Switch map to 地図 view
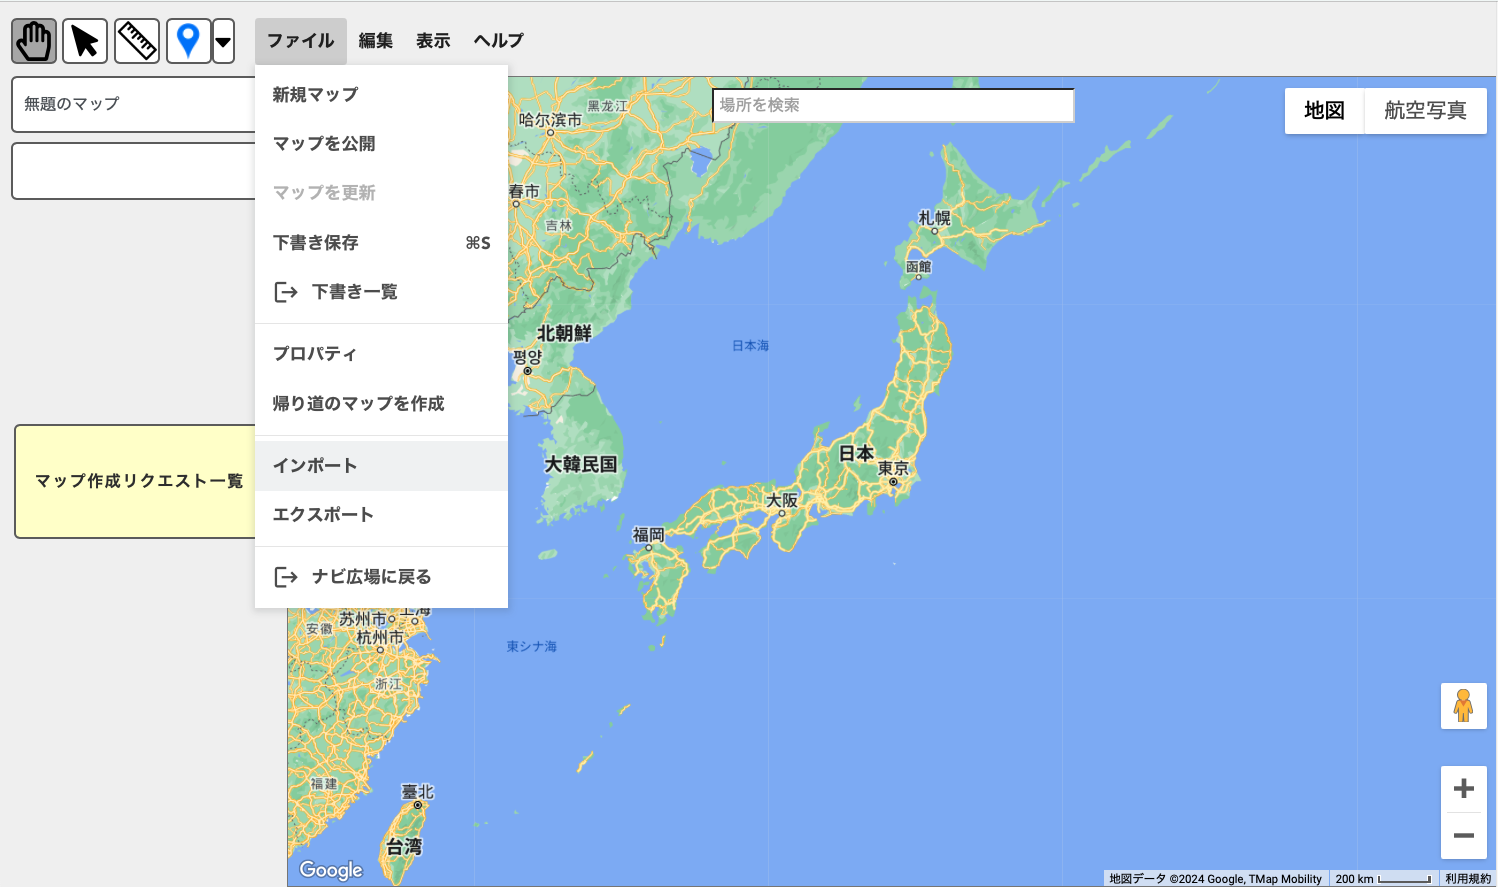 [x=1324, y=111]
